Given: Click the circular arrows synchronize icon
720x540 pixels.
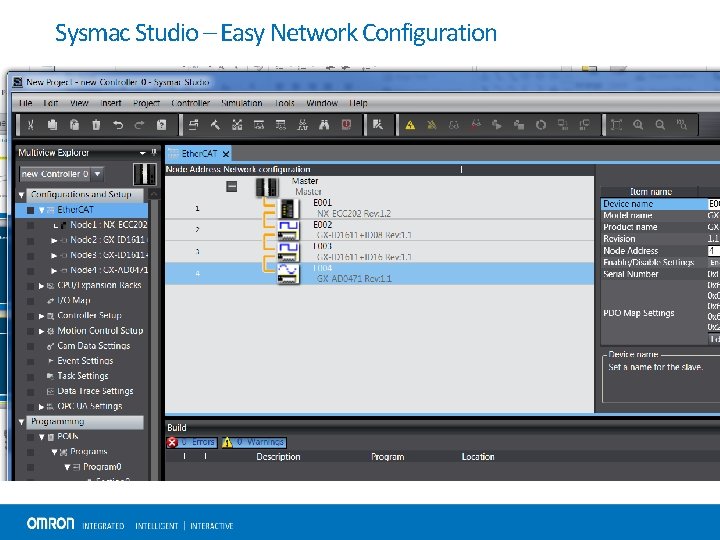Looking at the screenshot, I should click(x=541, y=125).
